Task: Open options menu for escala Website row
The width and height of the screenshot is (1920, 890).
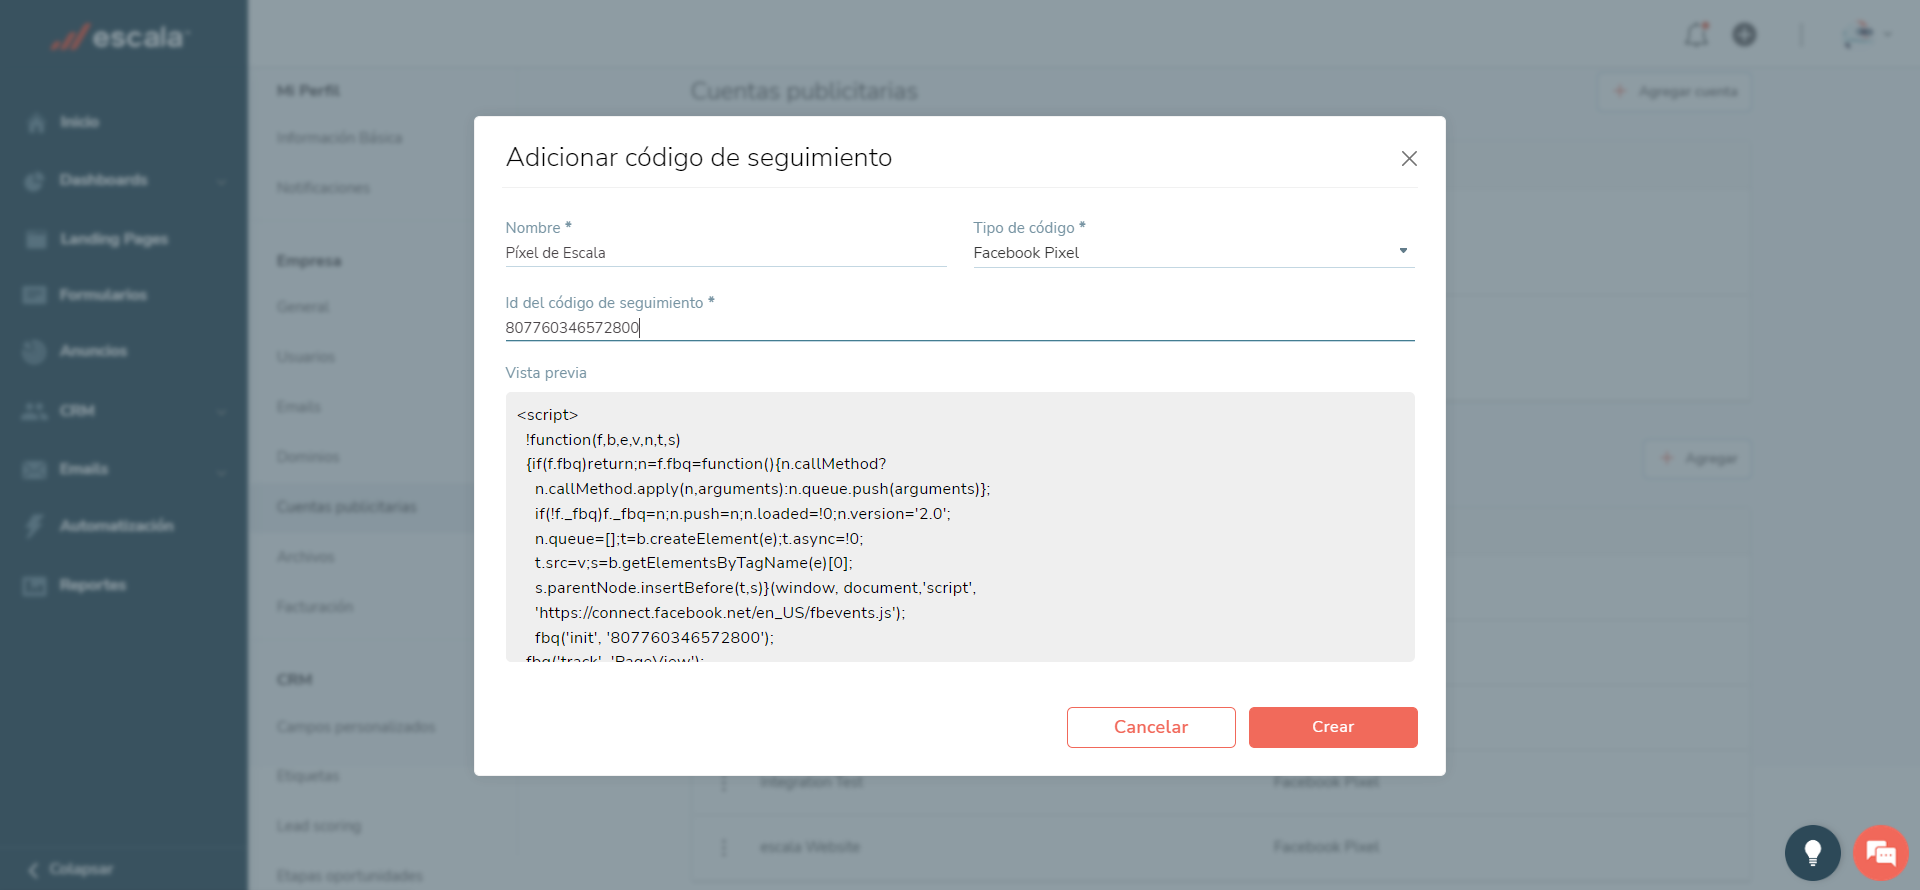Action: click(x=724, y=847)
